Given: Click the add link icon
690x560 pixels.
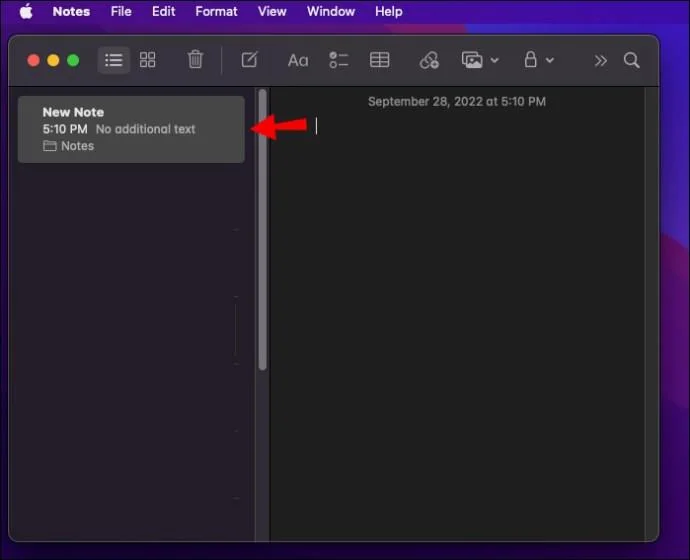Looking at the screenshot, I should pyautogui.click(x=429, y=60).
